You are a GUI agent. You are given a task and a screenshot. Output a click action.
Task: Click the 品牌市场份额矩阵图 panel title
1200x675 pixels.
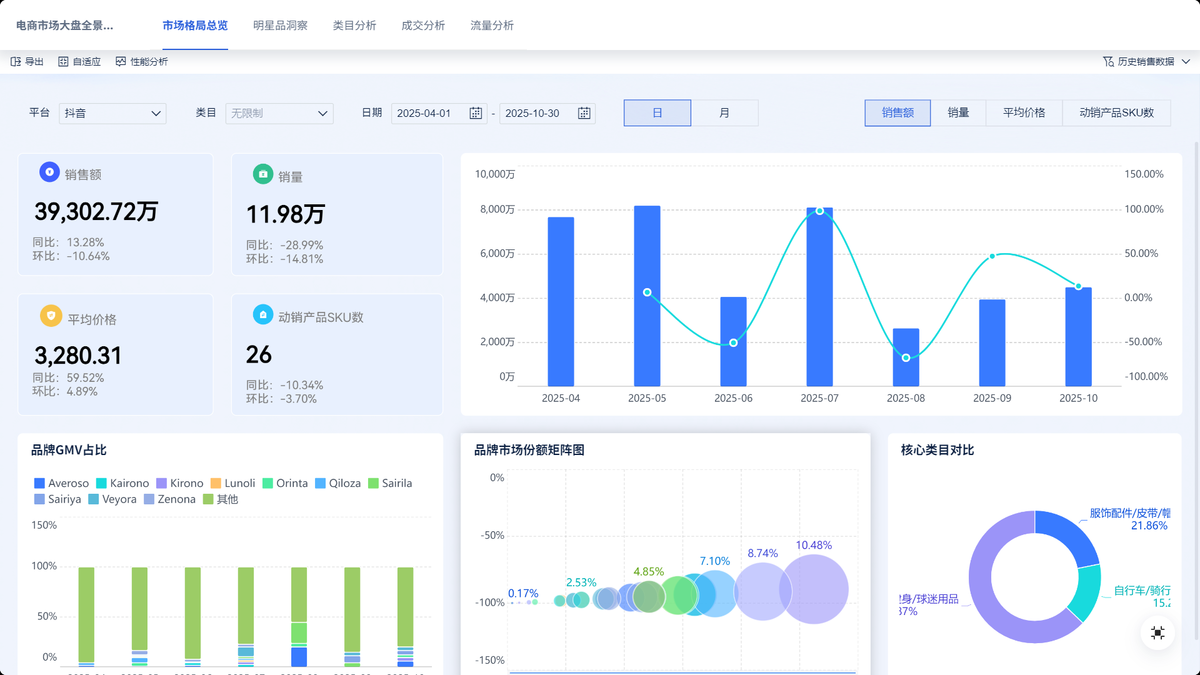tap(529, 450)
